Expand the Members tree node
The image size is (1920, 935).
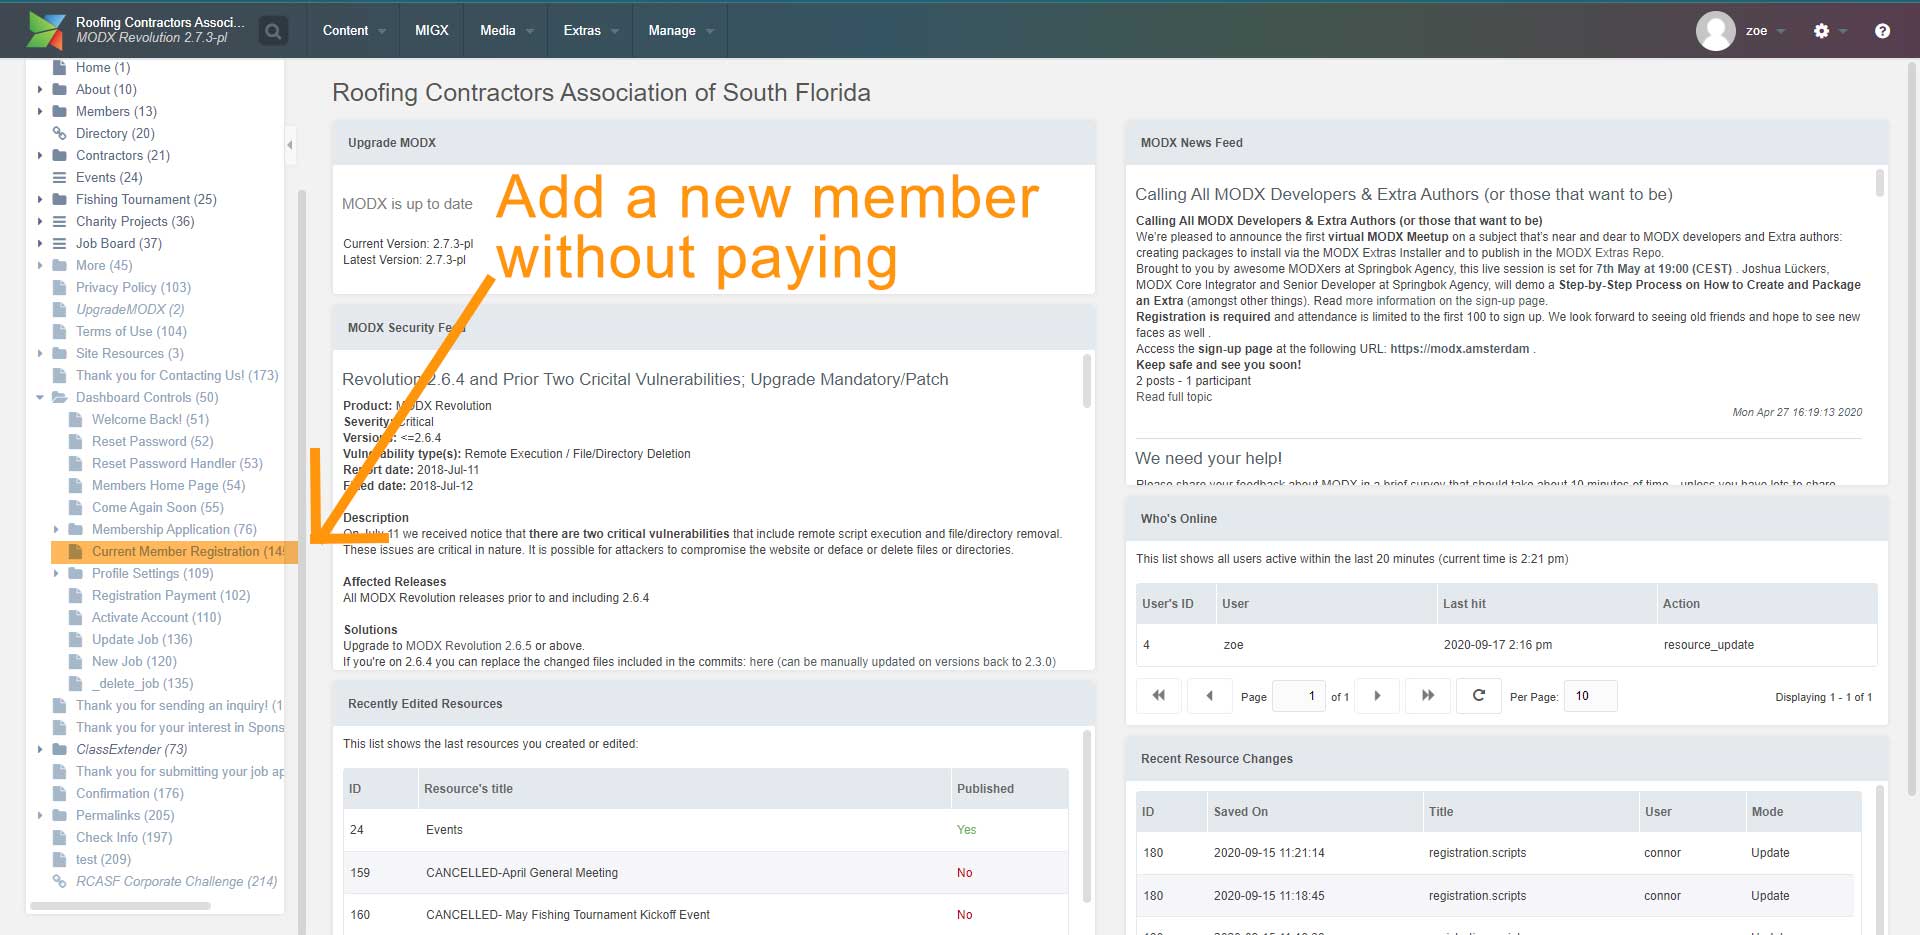[x=40, y=112]
